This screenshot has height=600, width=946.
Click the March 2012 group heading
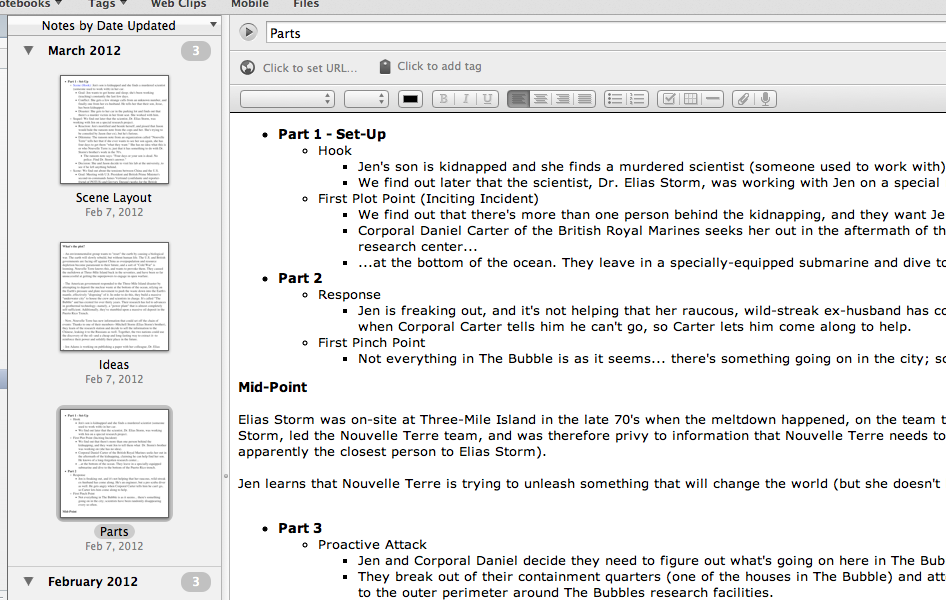(x=84, y=51)
